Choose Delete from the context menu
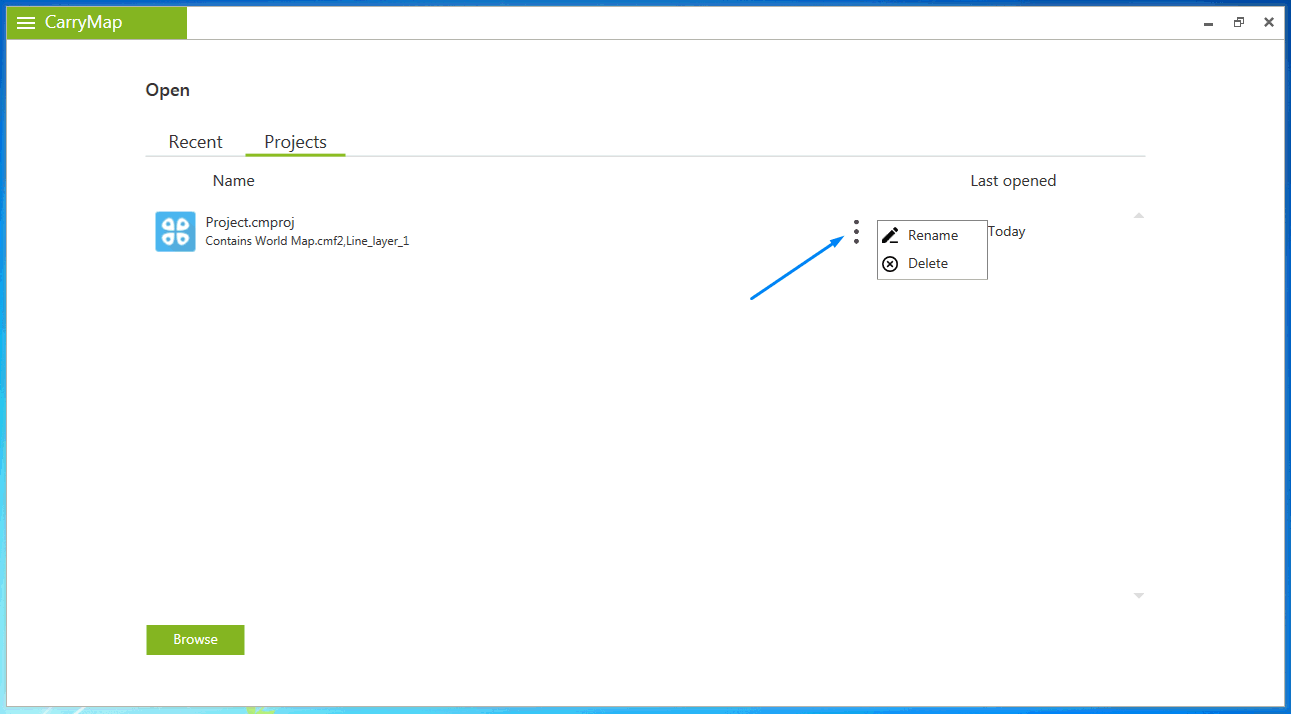1291x714 pixels. [927, 264]
